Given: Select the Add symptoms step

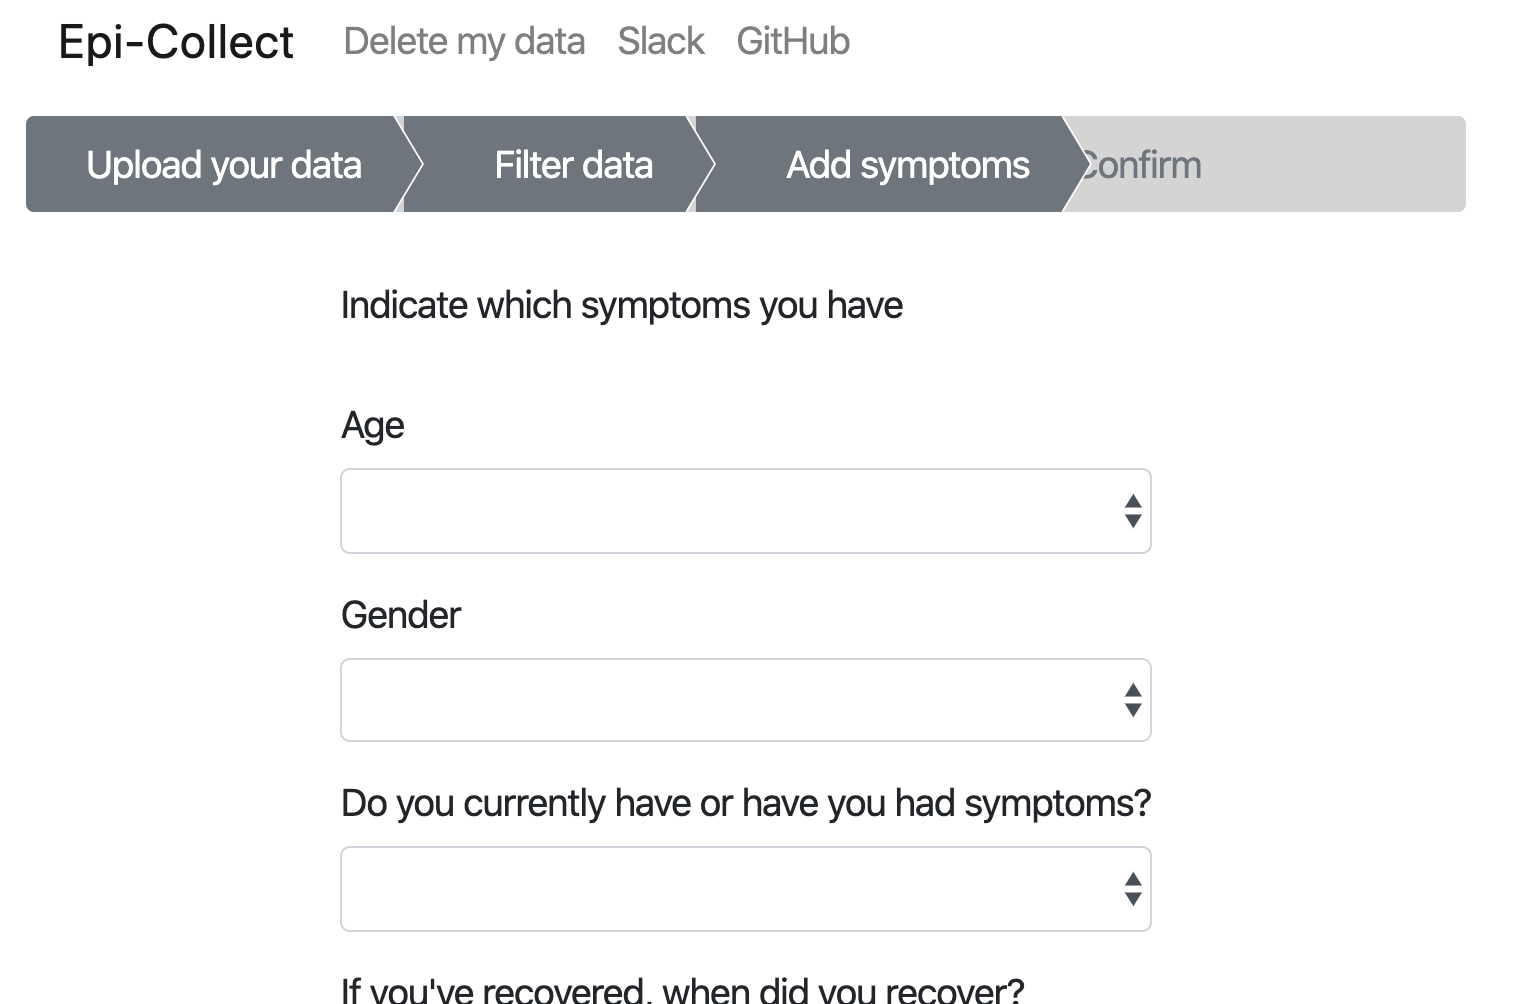Looking at the screenshot, I should point(907,165).
